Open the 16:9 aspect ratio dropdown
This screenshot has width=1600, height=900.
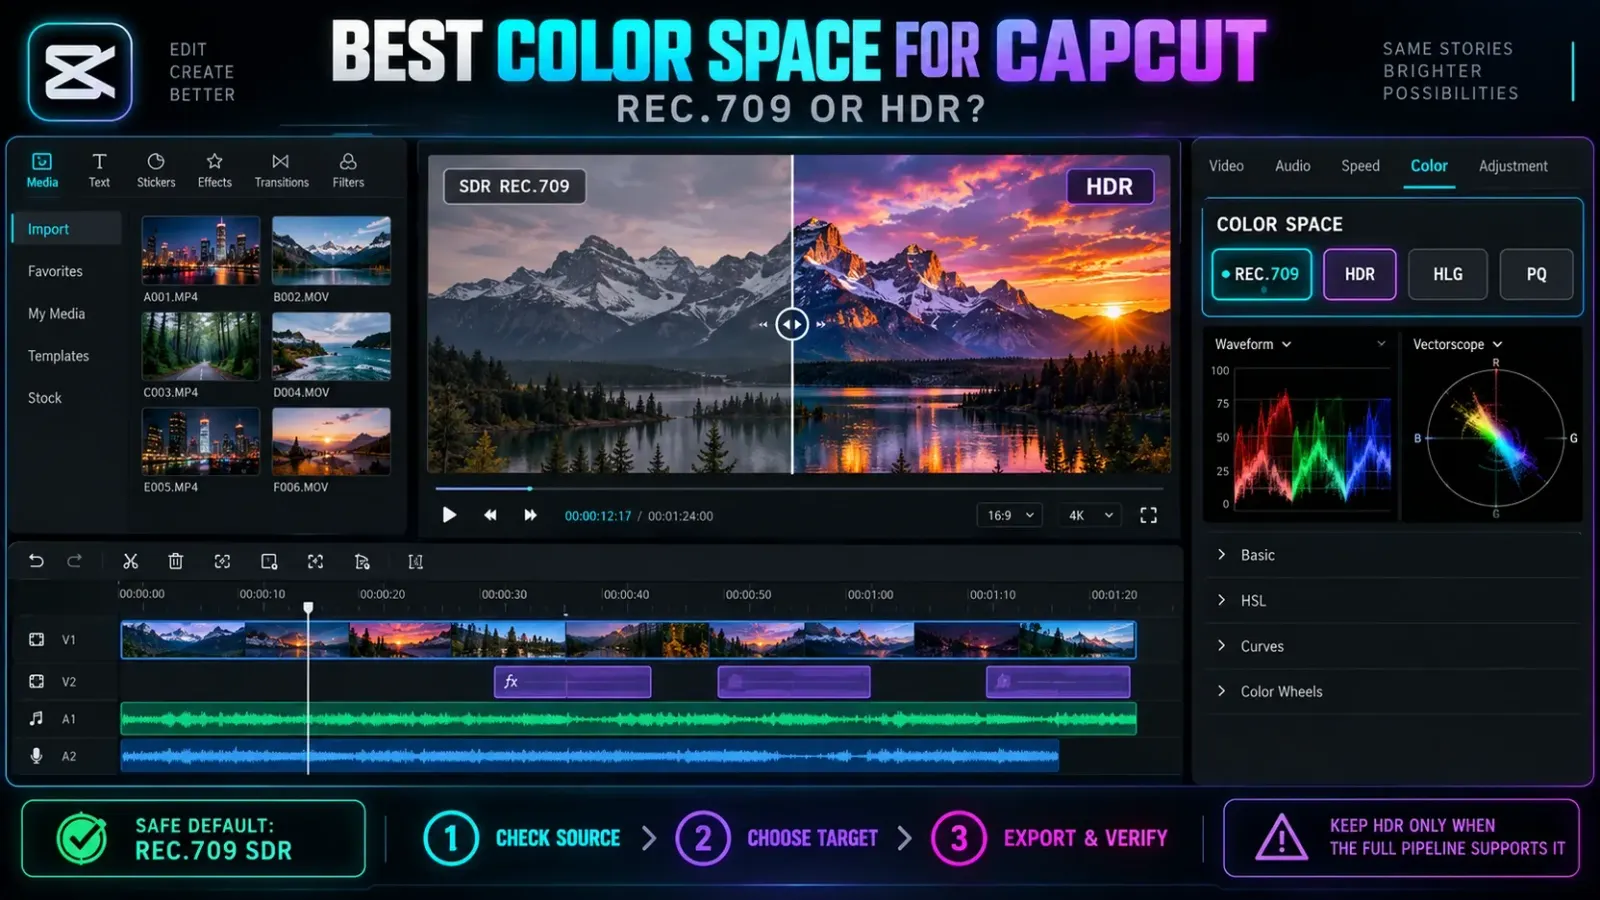pos(1010,515)
